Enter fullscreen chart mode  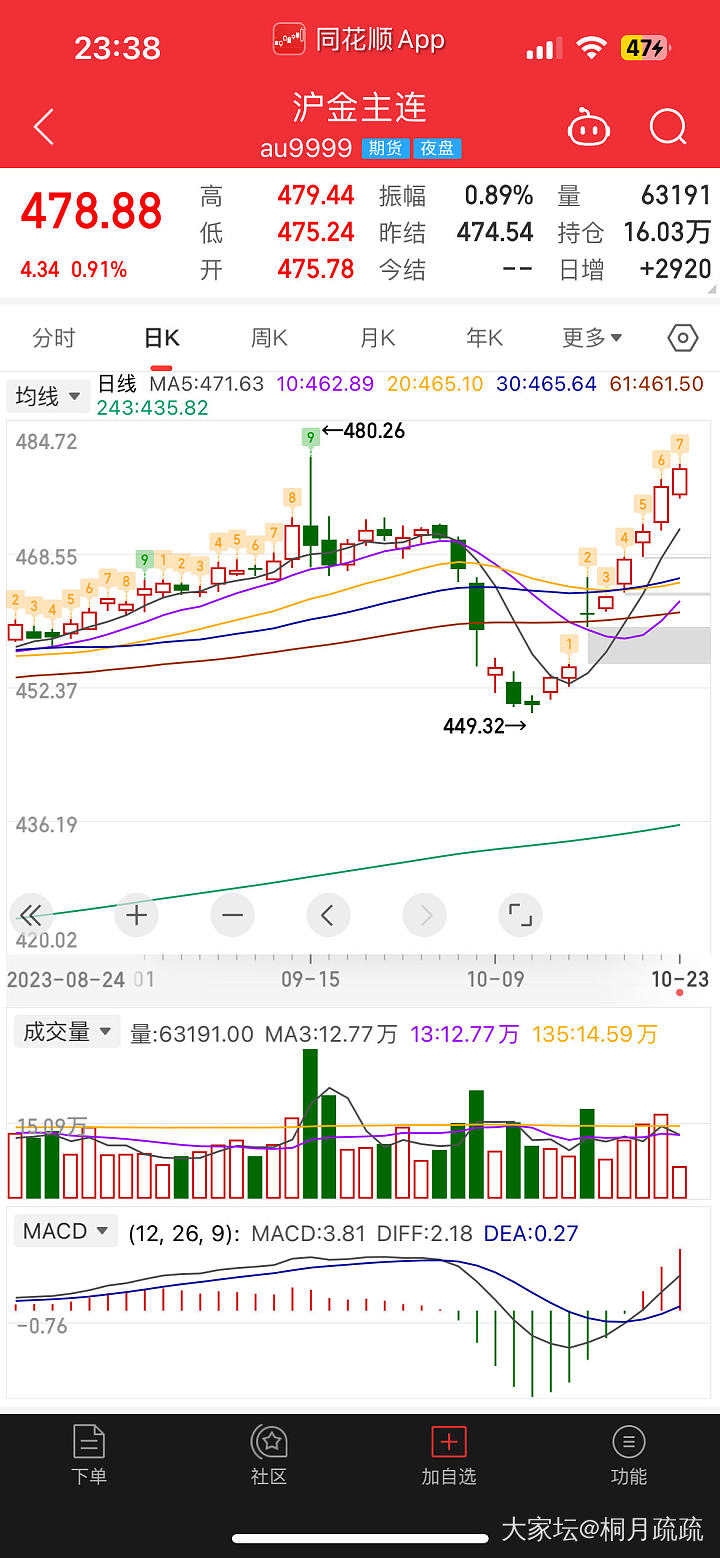tap(520, 914)
